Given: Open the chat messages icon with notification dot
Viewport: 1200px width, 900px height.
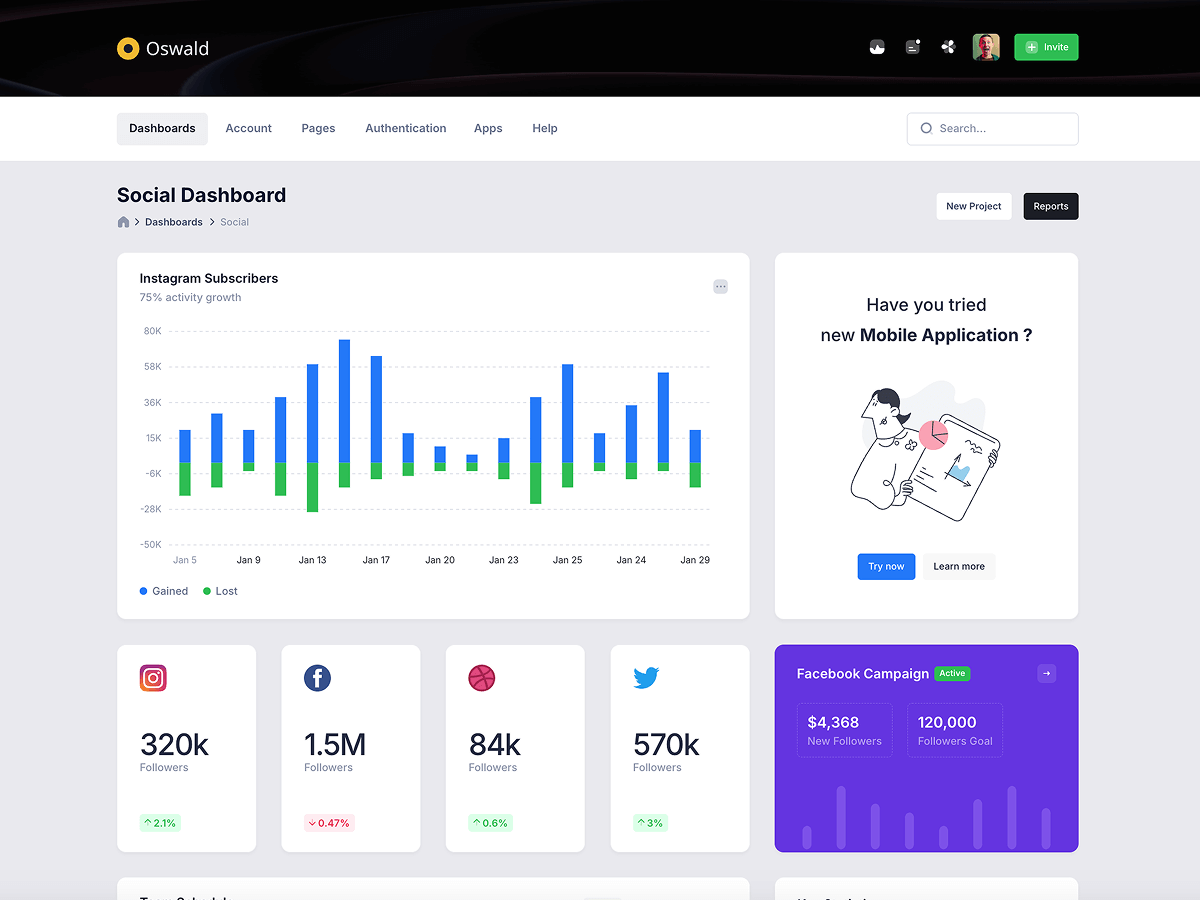Looking at the screenshot, I should (x=912, y=47).
